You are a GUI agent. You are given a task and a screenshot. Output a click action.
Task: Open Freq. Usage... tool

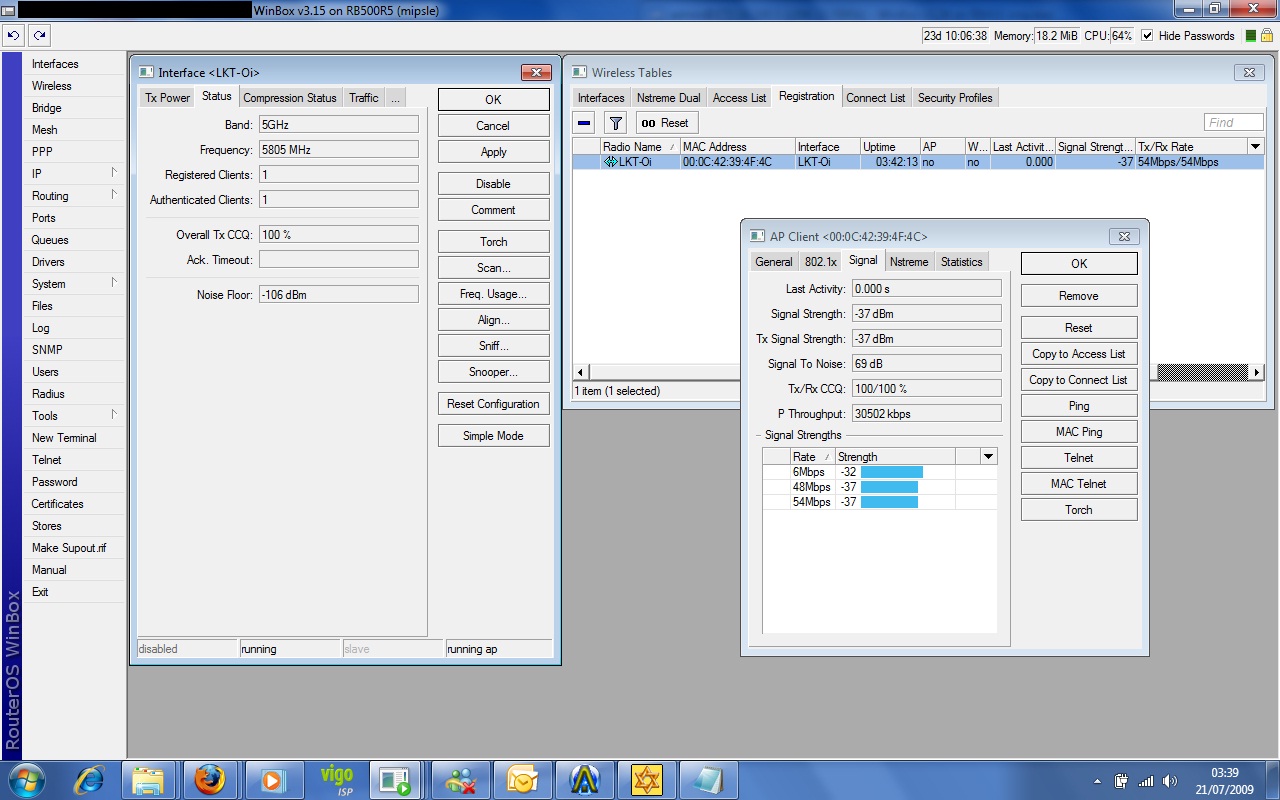coord(494,294)
